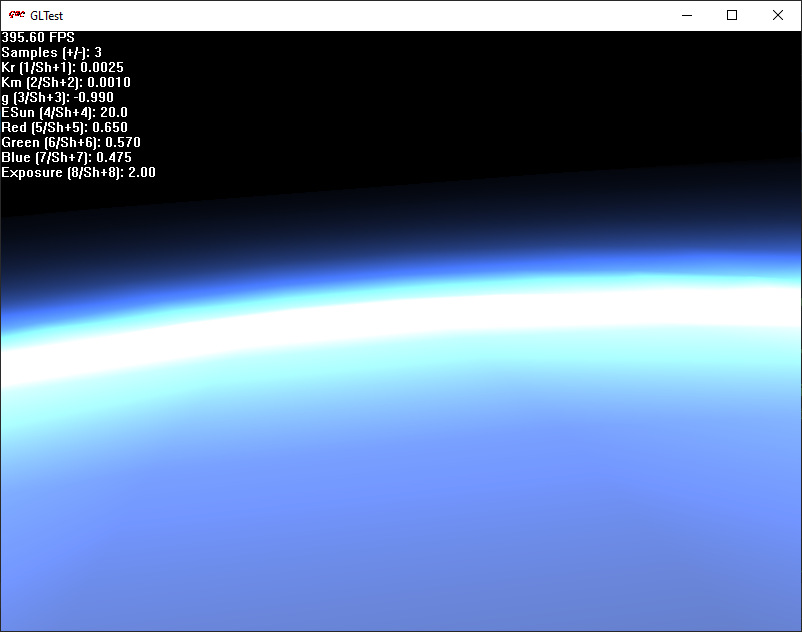802x632 pixels.
Task: Click the GLTest app icon in title bar
Action: 16,15
